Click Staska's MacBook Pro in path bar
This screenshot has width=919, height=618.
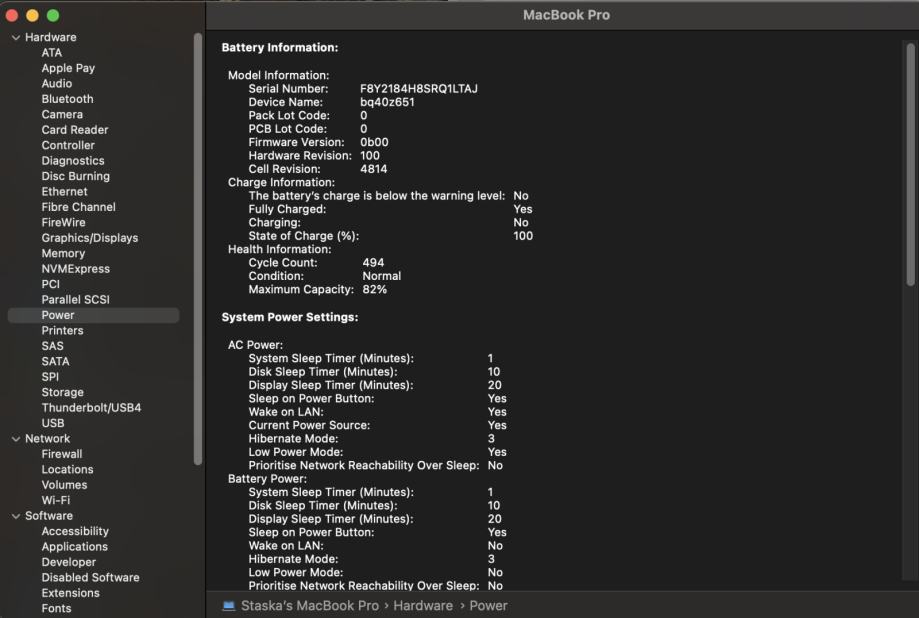[x=309, y=606]
